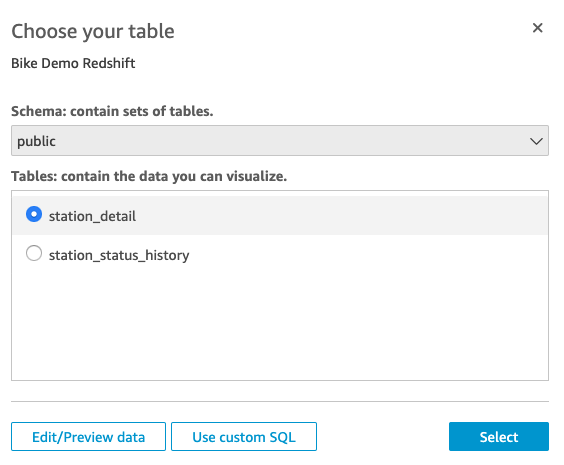Click empty area of the tables list
Screen dimensions: 564x465
pyautogui.click(x=280, y=324)
